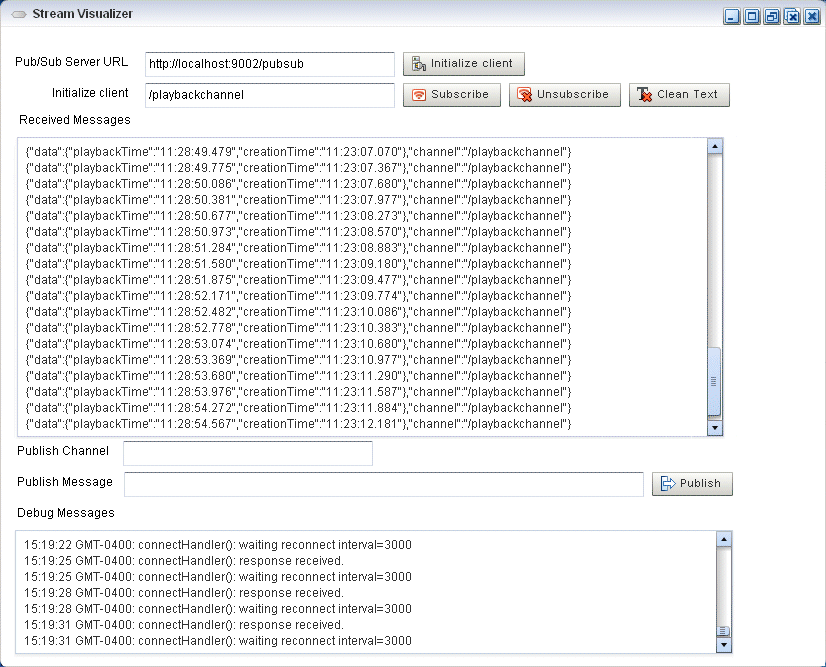
Task: Click debug line 15:19:25 response received
Action: click(x=184, y=561)
